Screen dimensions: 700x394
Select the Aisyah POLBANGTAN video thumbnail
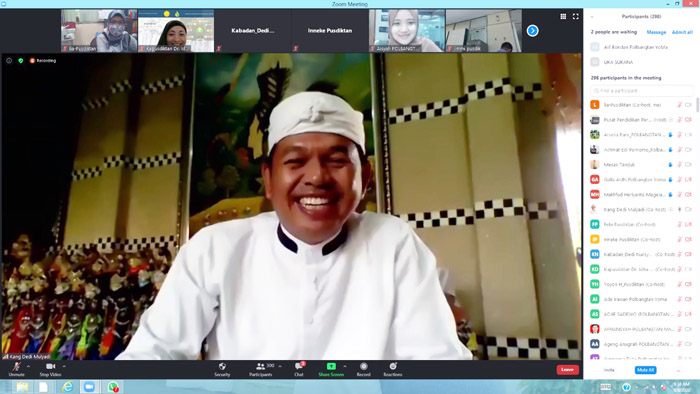point(407,30)
